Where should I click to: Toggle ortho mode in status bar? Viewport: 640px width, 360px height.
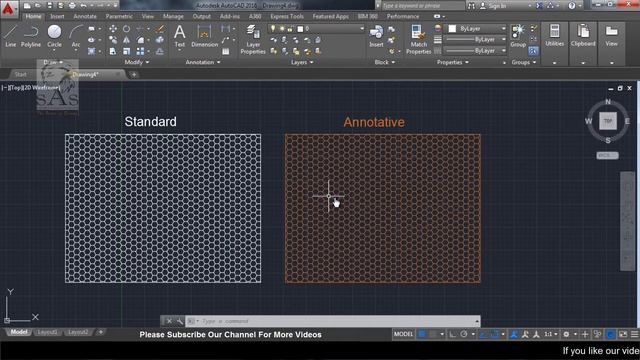(x=453, y=334)
